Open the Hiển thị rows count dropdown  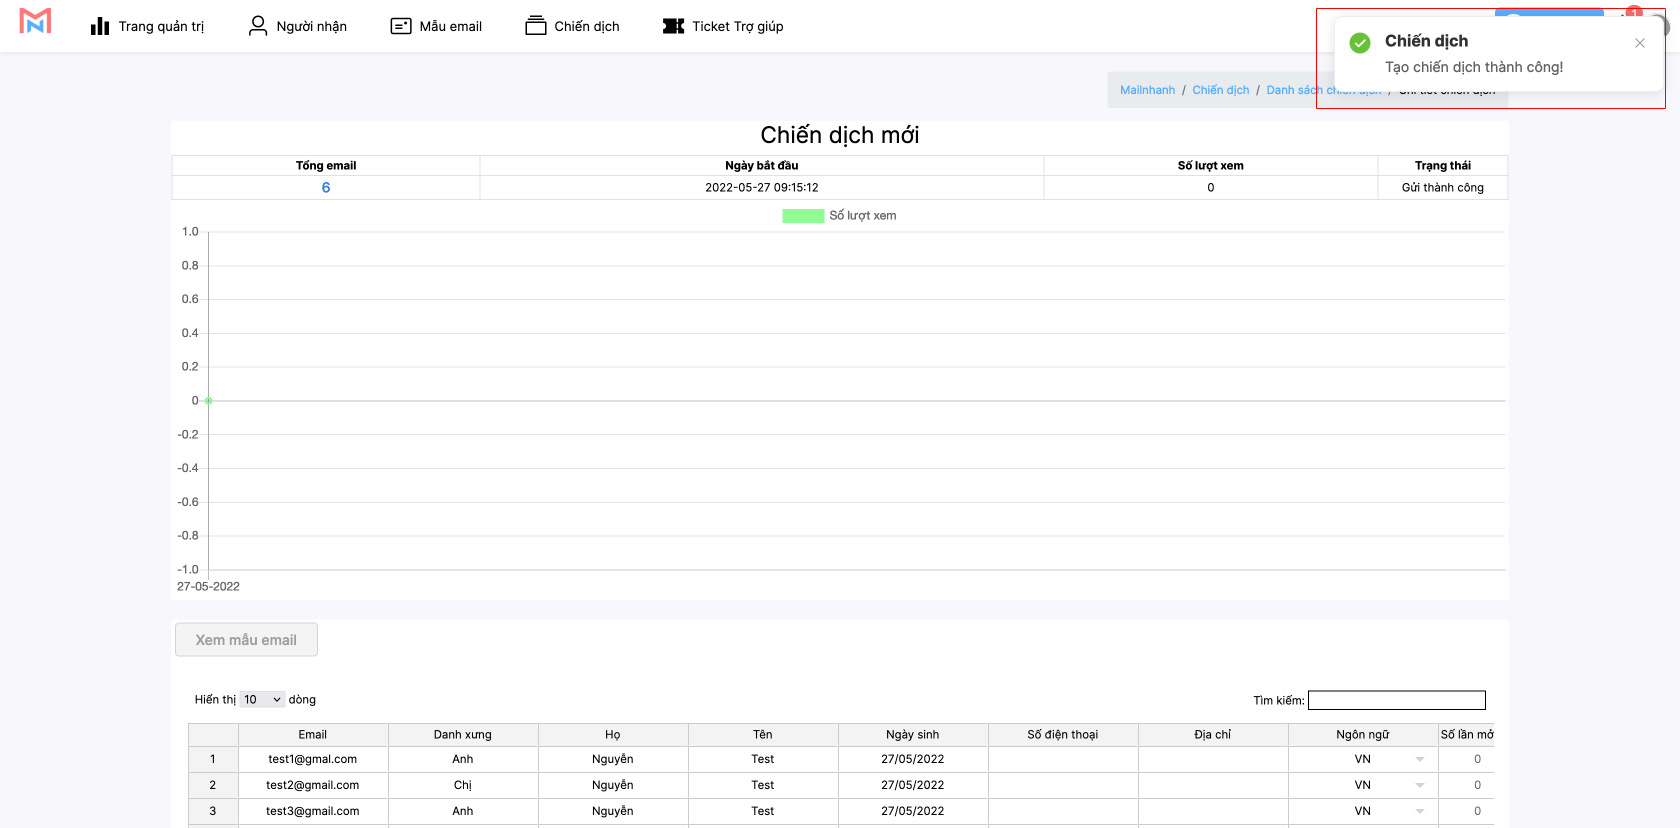pos(262,700)
